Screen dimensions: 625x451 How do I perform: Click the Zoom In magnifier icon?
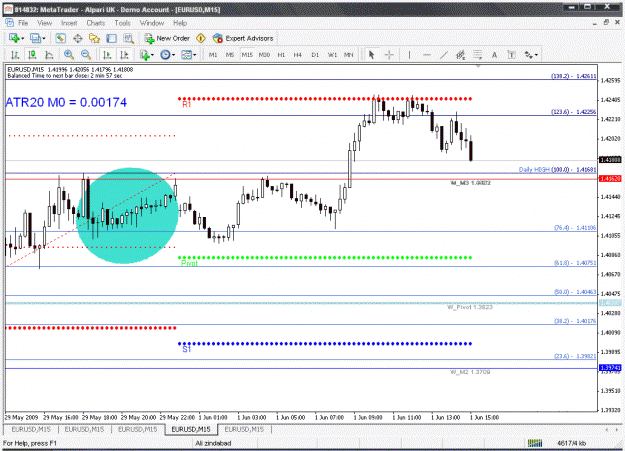(x=69, y=55)
